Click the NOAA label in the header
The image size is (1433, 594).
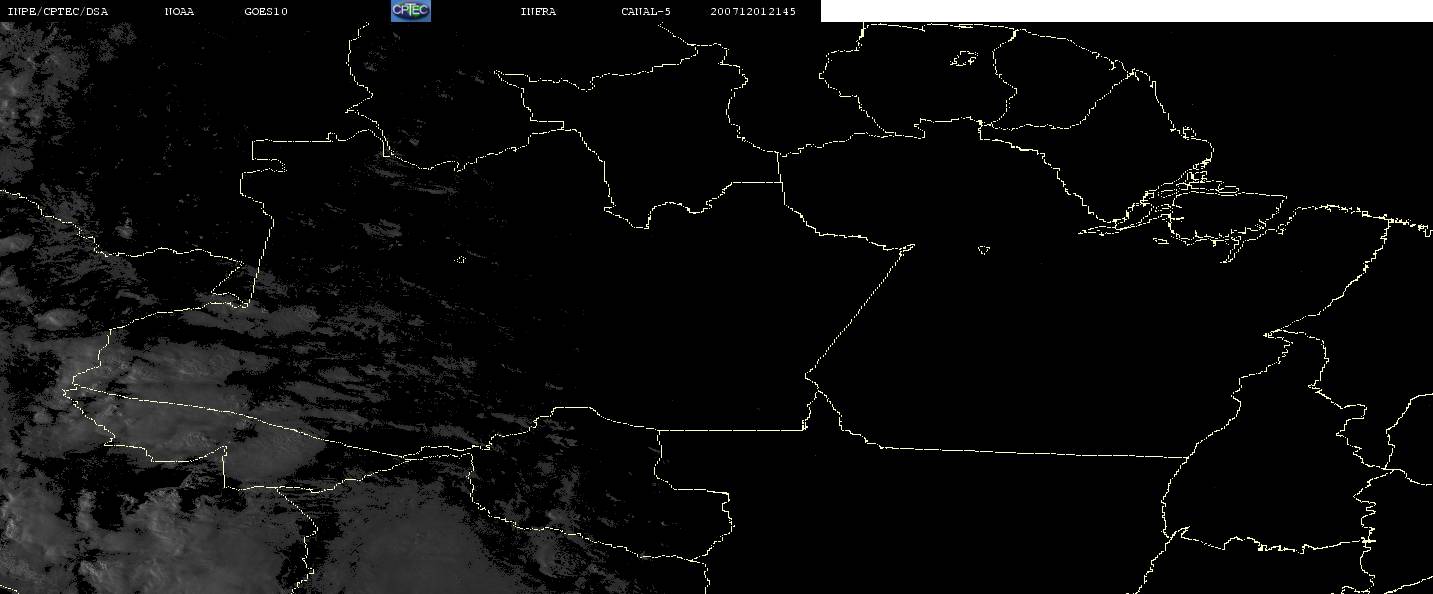coord(179,11)
